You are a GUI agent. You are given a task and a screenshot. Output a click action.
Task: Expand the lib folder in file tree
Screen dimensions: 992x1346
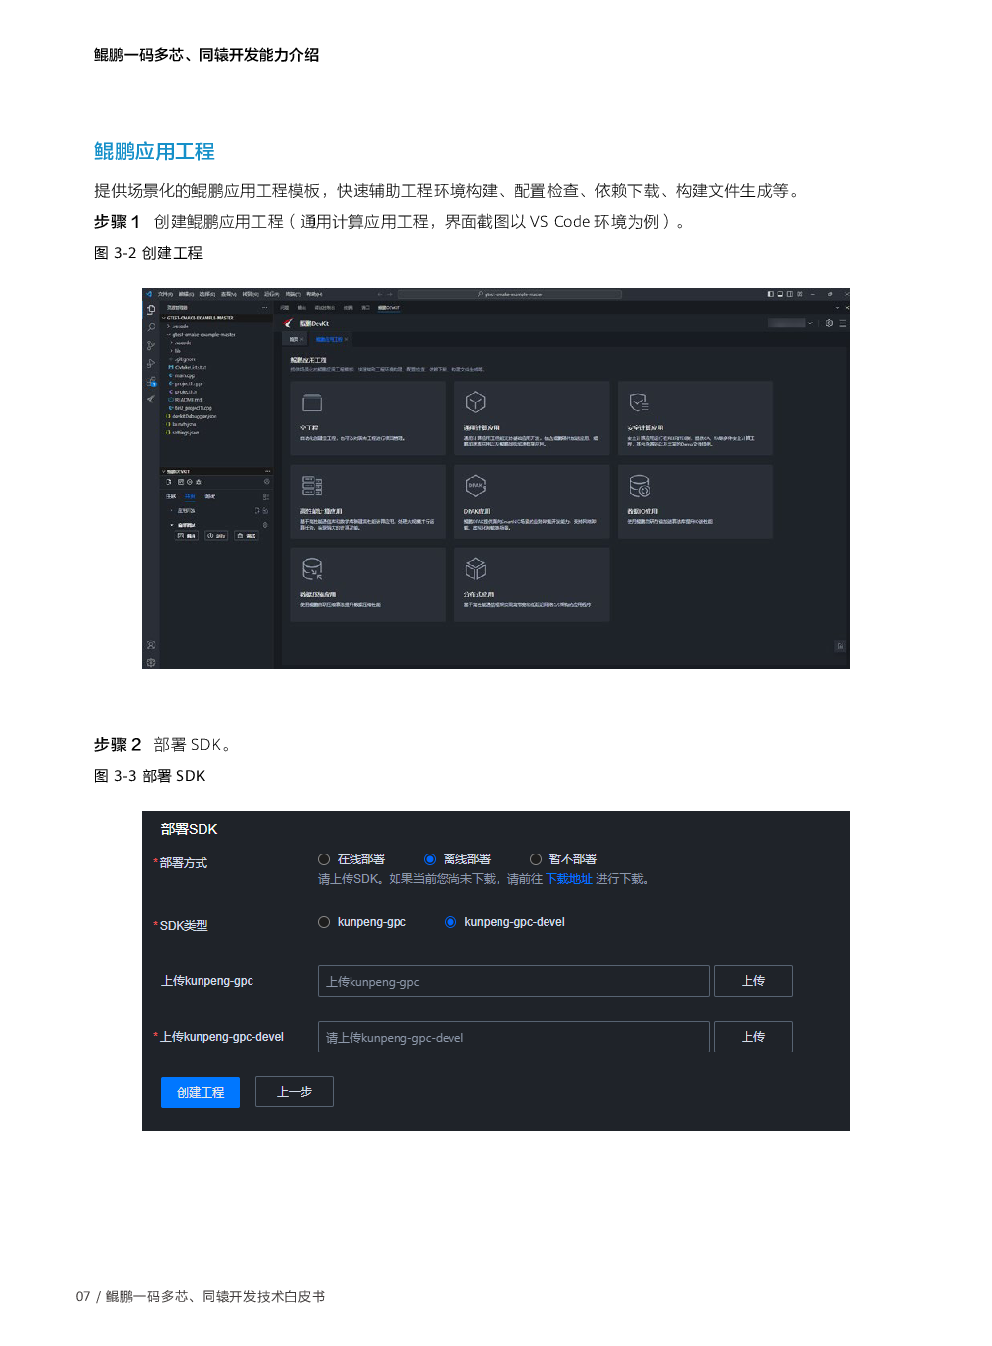177,351
